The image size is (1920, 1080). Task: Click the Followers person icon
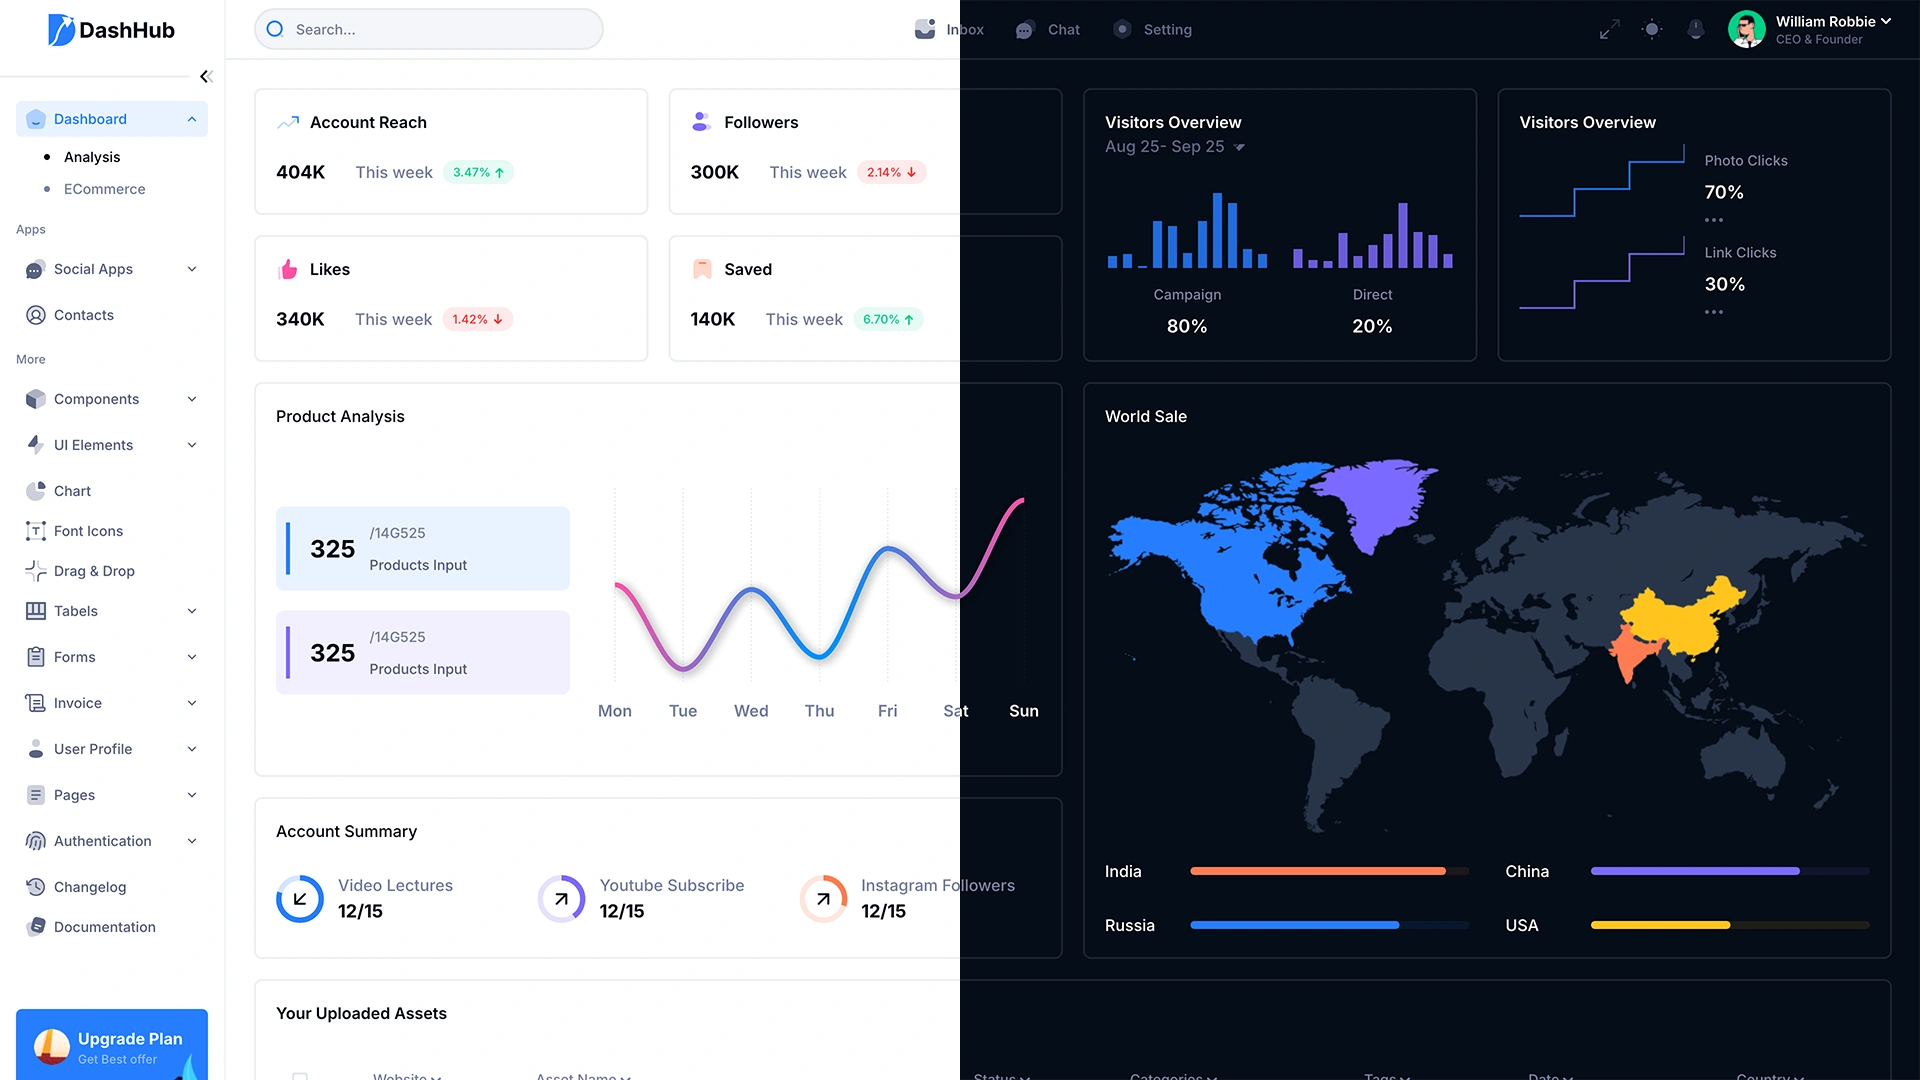[701, 122]
